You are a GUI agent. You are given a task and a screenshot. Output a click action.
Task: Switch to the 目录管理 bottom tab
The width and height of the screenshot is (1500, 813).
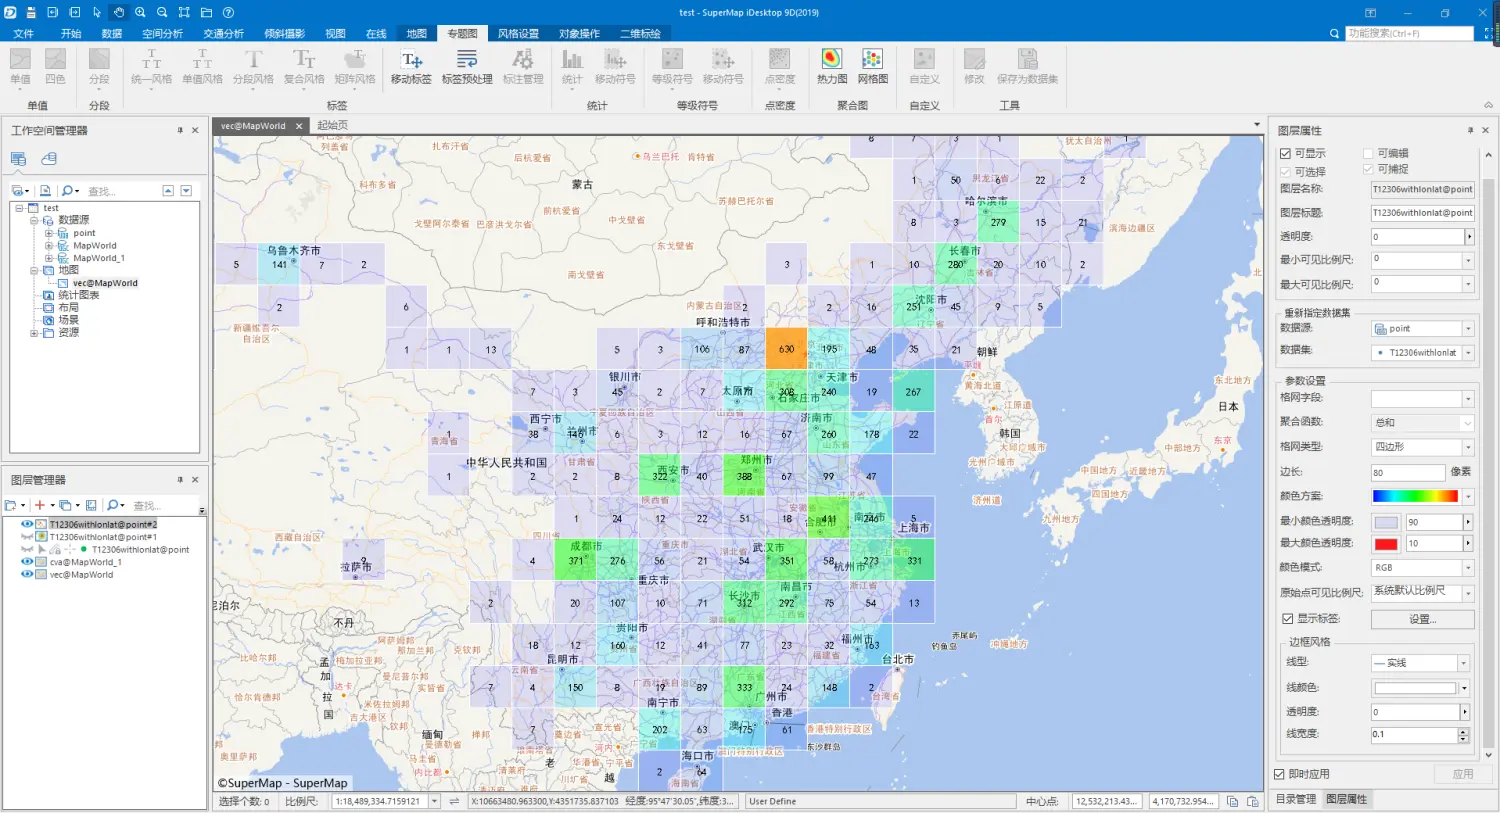[x=1296, y=800]
